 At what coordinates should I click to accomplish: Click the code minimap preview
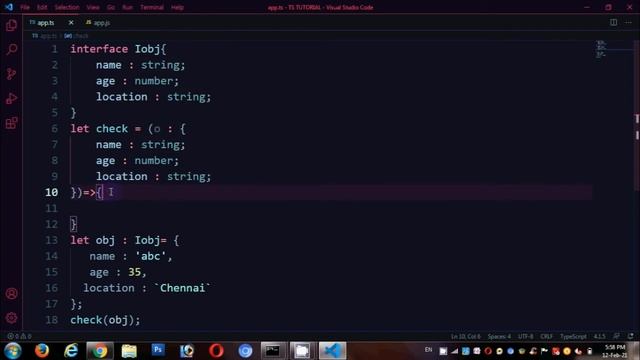point(602,49)
